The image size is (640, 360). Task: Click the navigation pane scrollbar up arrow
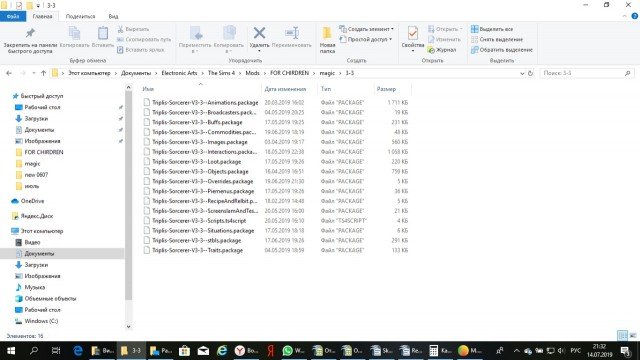click(129, 87)
